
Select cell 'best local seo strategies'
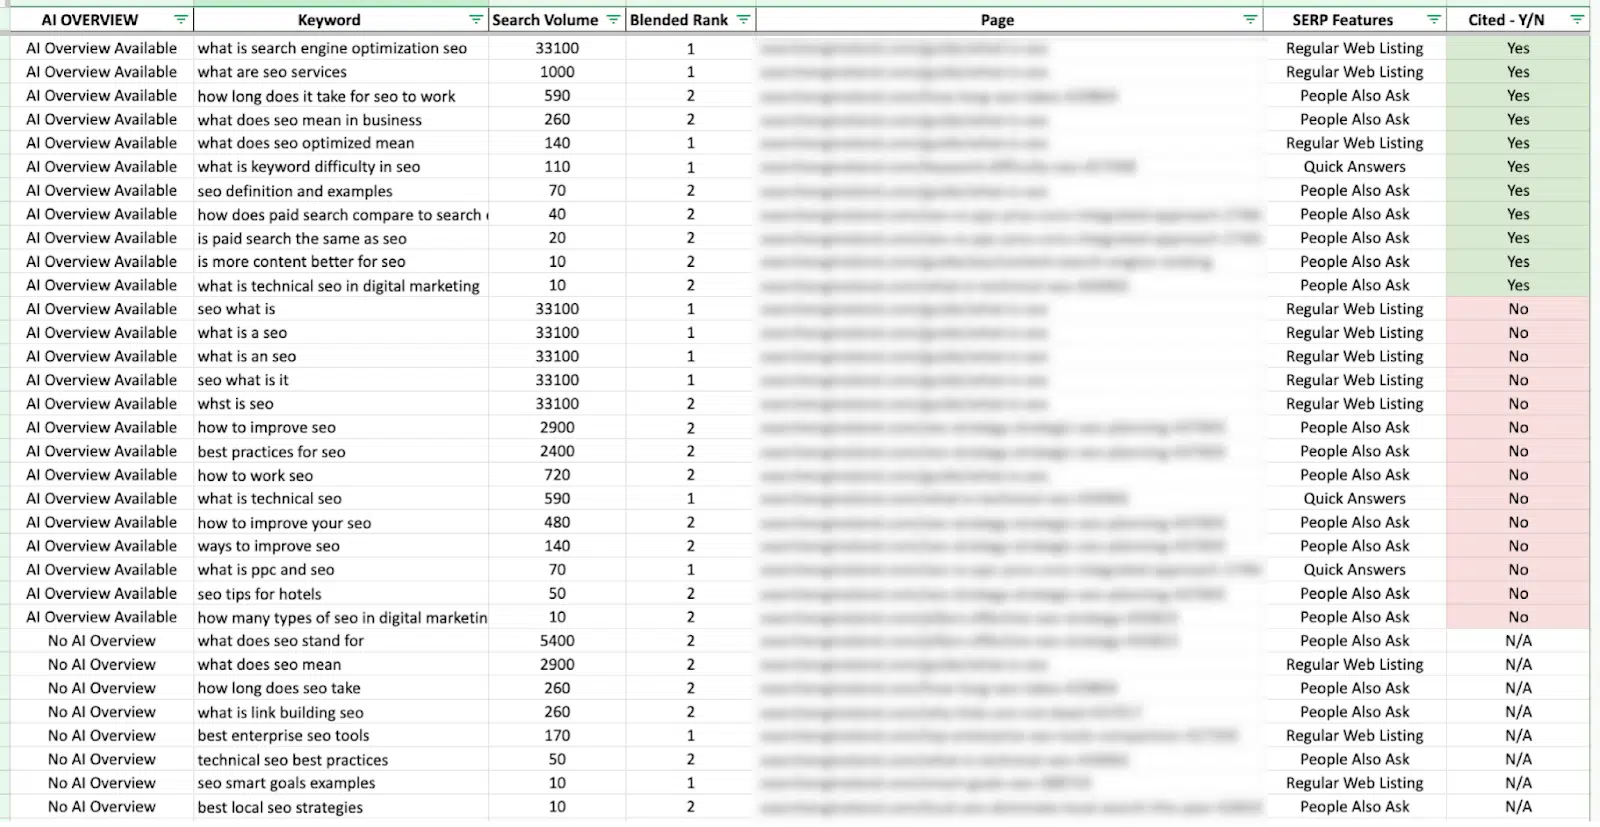click(341, 807)
